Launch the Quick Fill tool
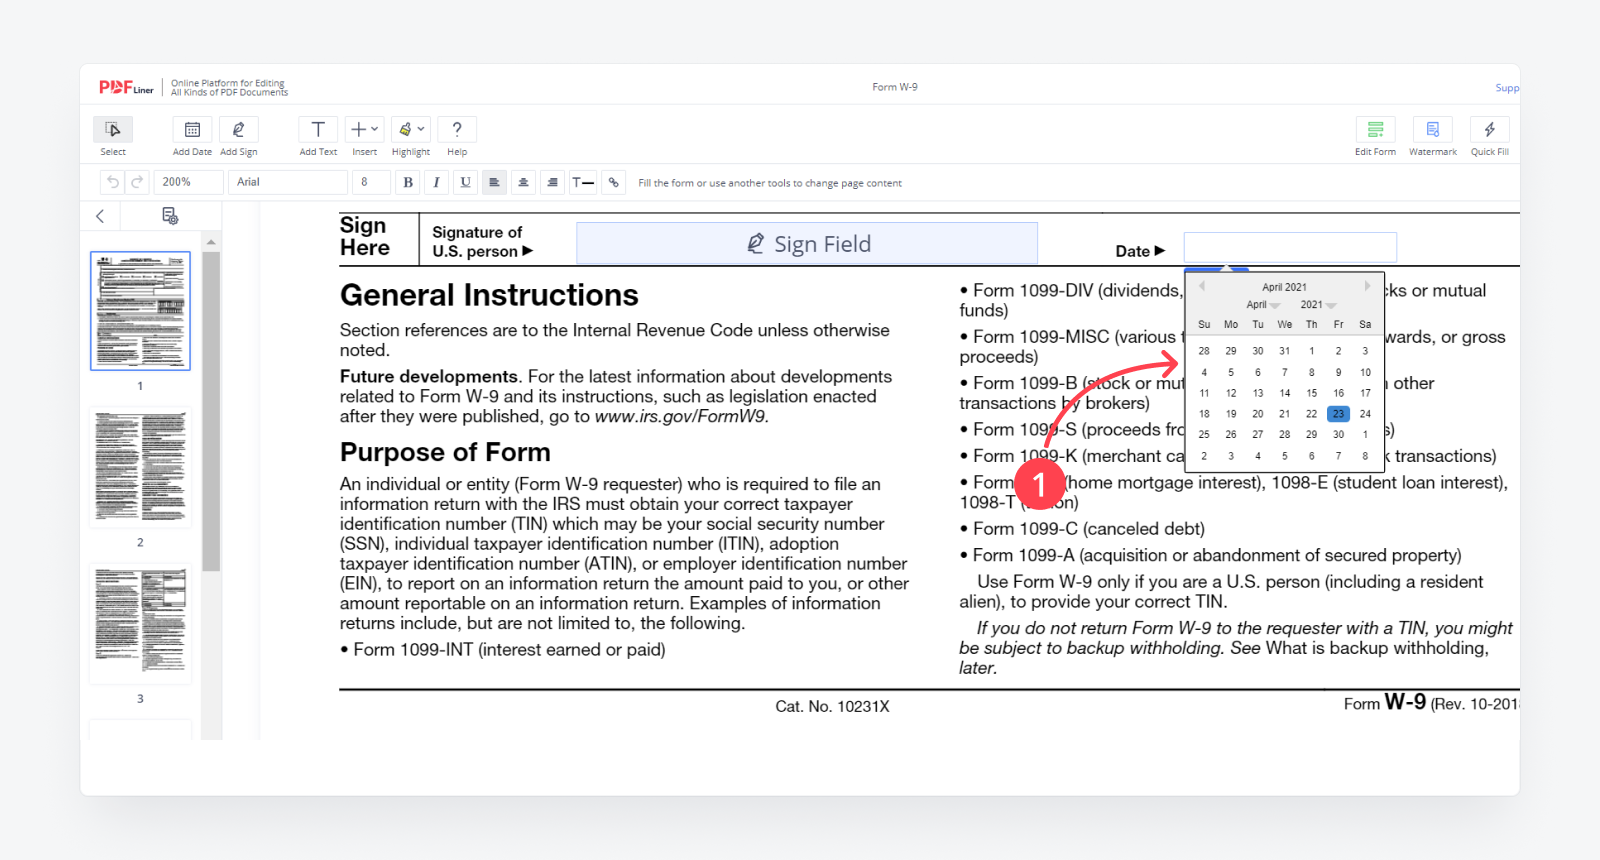Image resolution: width=1600 pixels, height=860 pixels. 1490,129
